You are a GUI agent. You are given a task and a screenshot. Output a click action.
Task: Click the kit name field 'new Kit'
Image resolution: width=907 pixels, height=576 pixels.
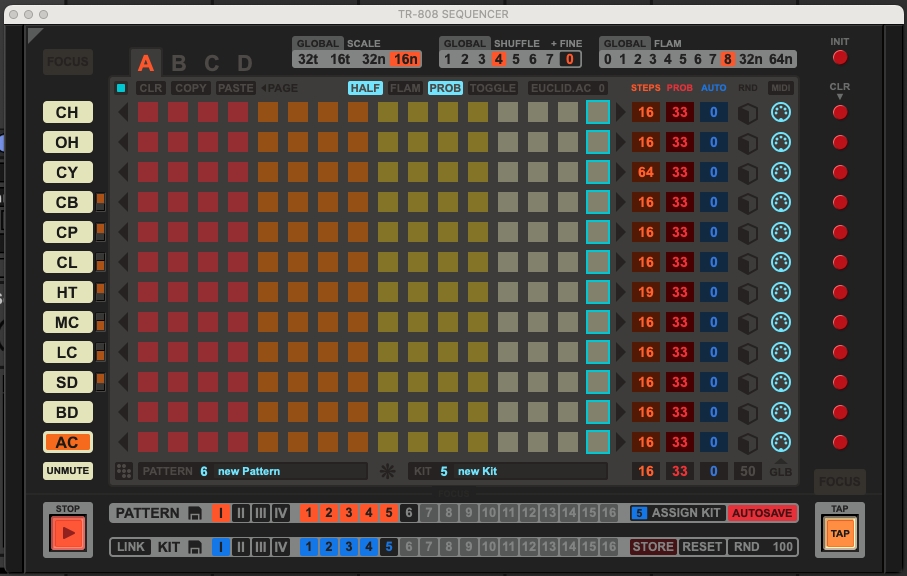pos(530,471)
